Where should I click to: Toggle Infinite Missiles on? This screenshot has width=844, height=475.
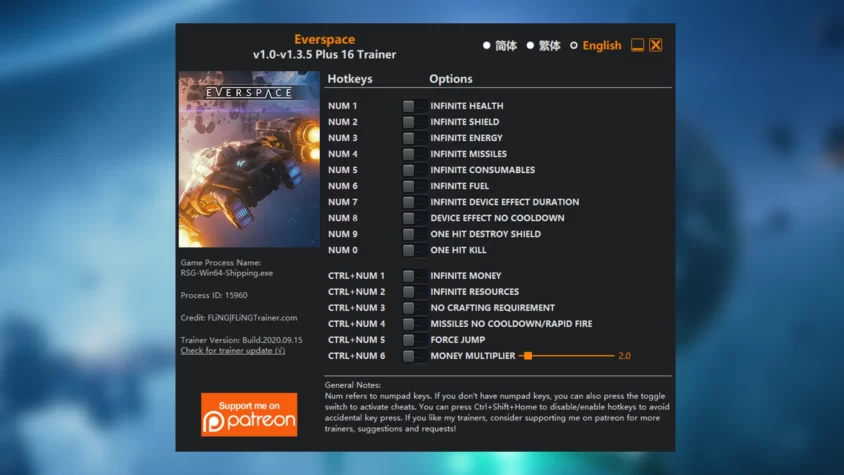414,154
